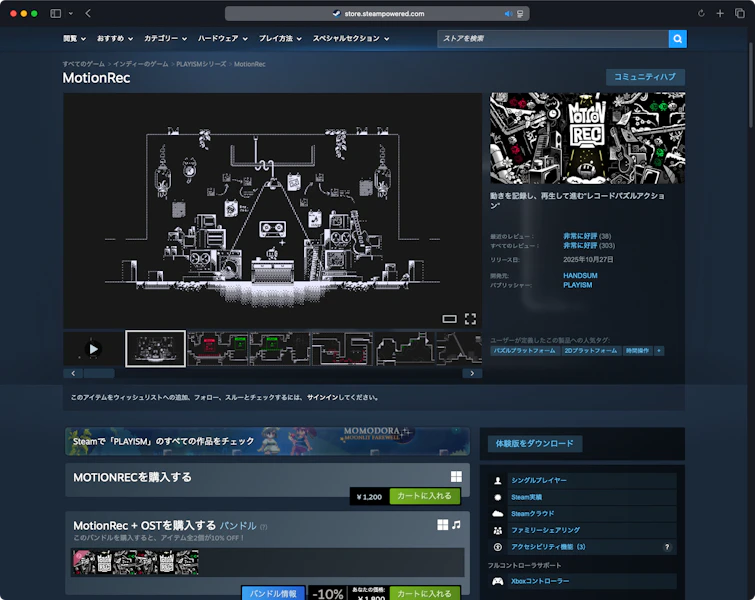Click the MotionRec capsule header image
This screenshot has height=600, width=755.
coord(587,138)
